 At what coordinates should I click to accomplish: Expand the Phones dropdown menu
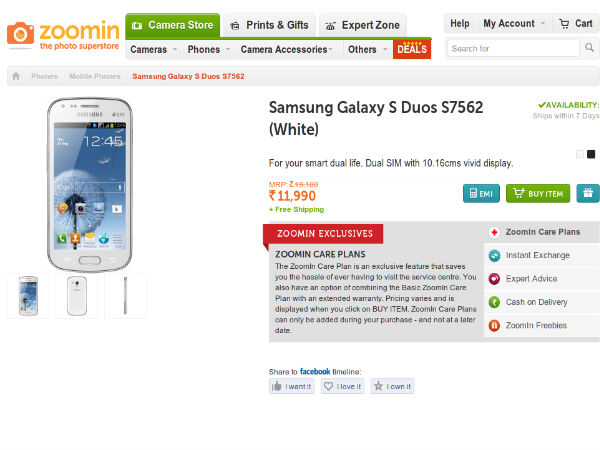point(208,49)
